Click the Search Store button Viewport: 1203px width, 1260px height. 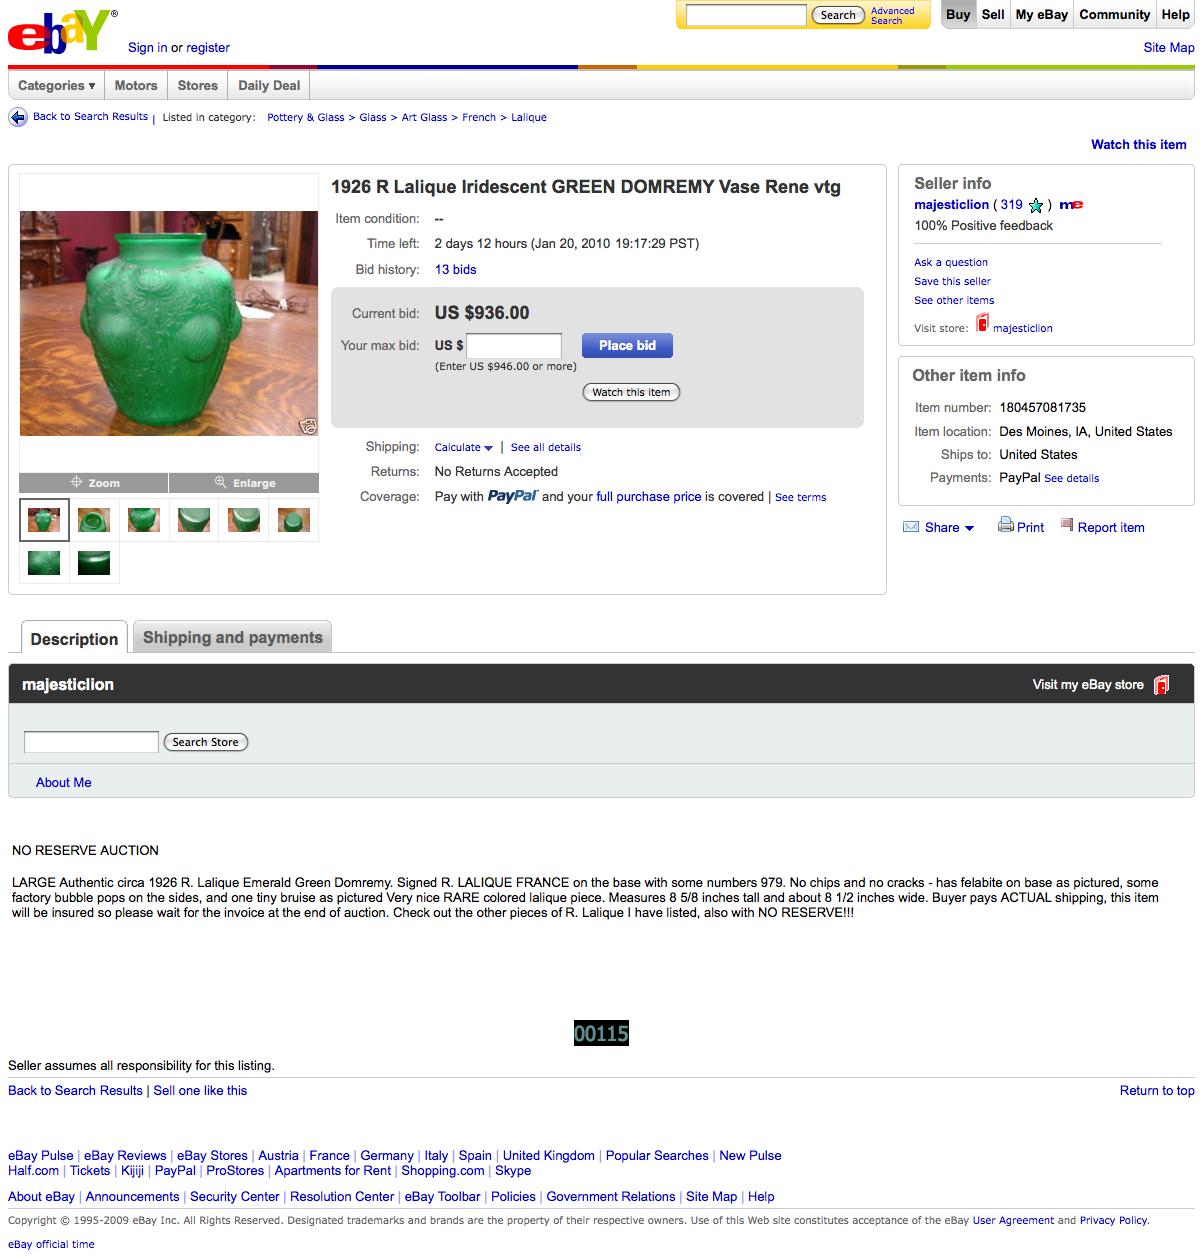click(x=205, y=742)
